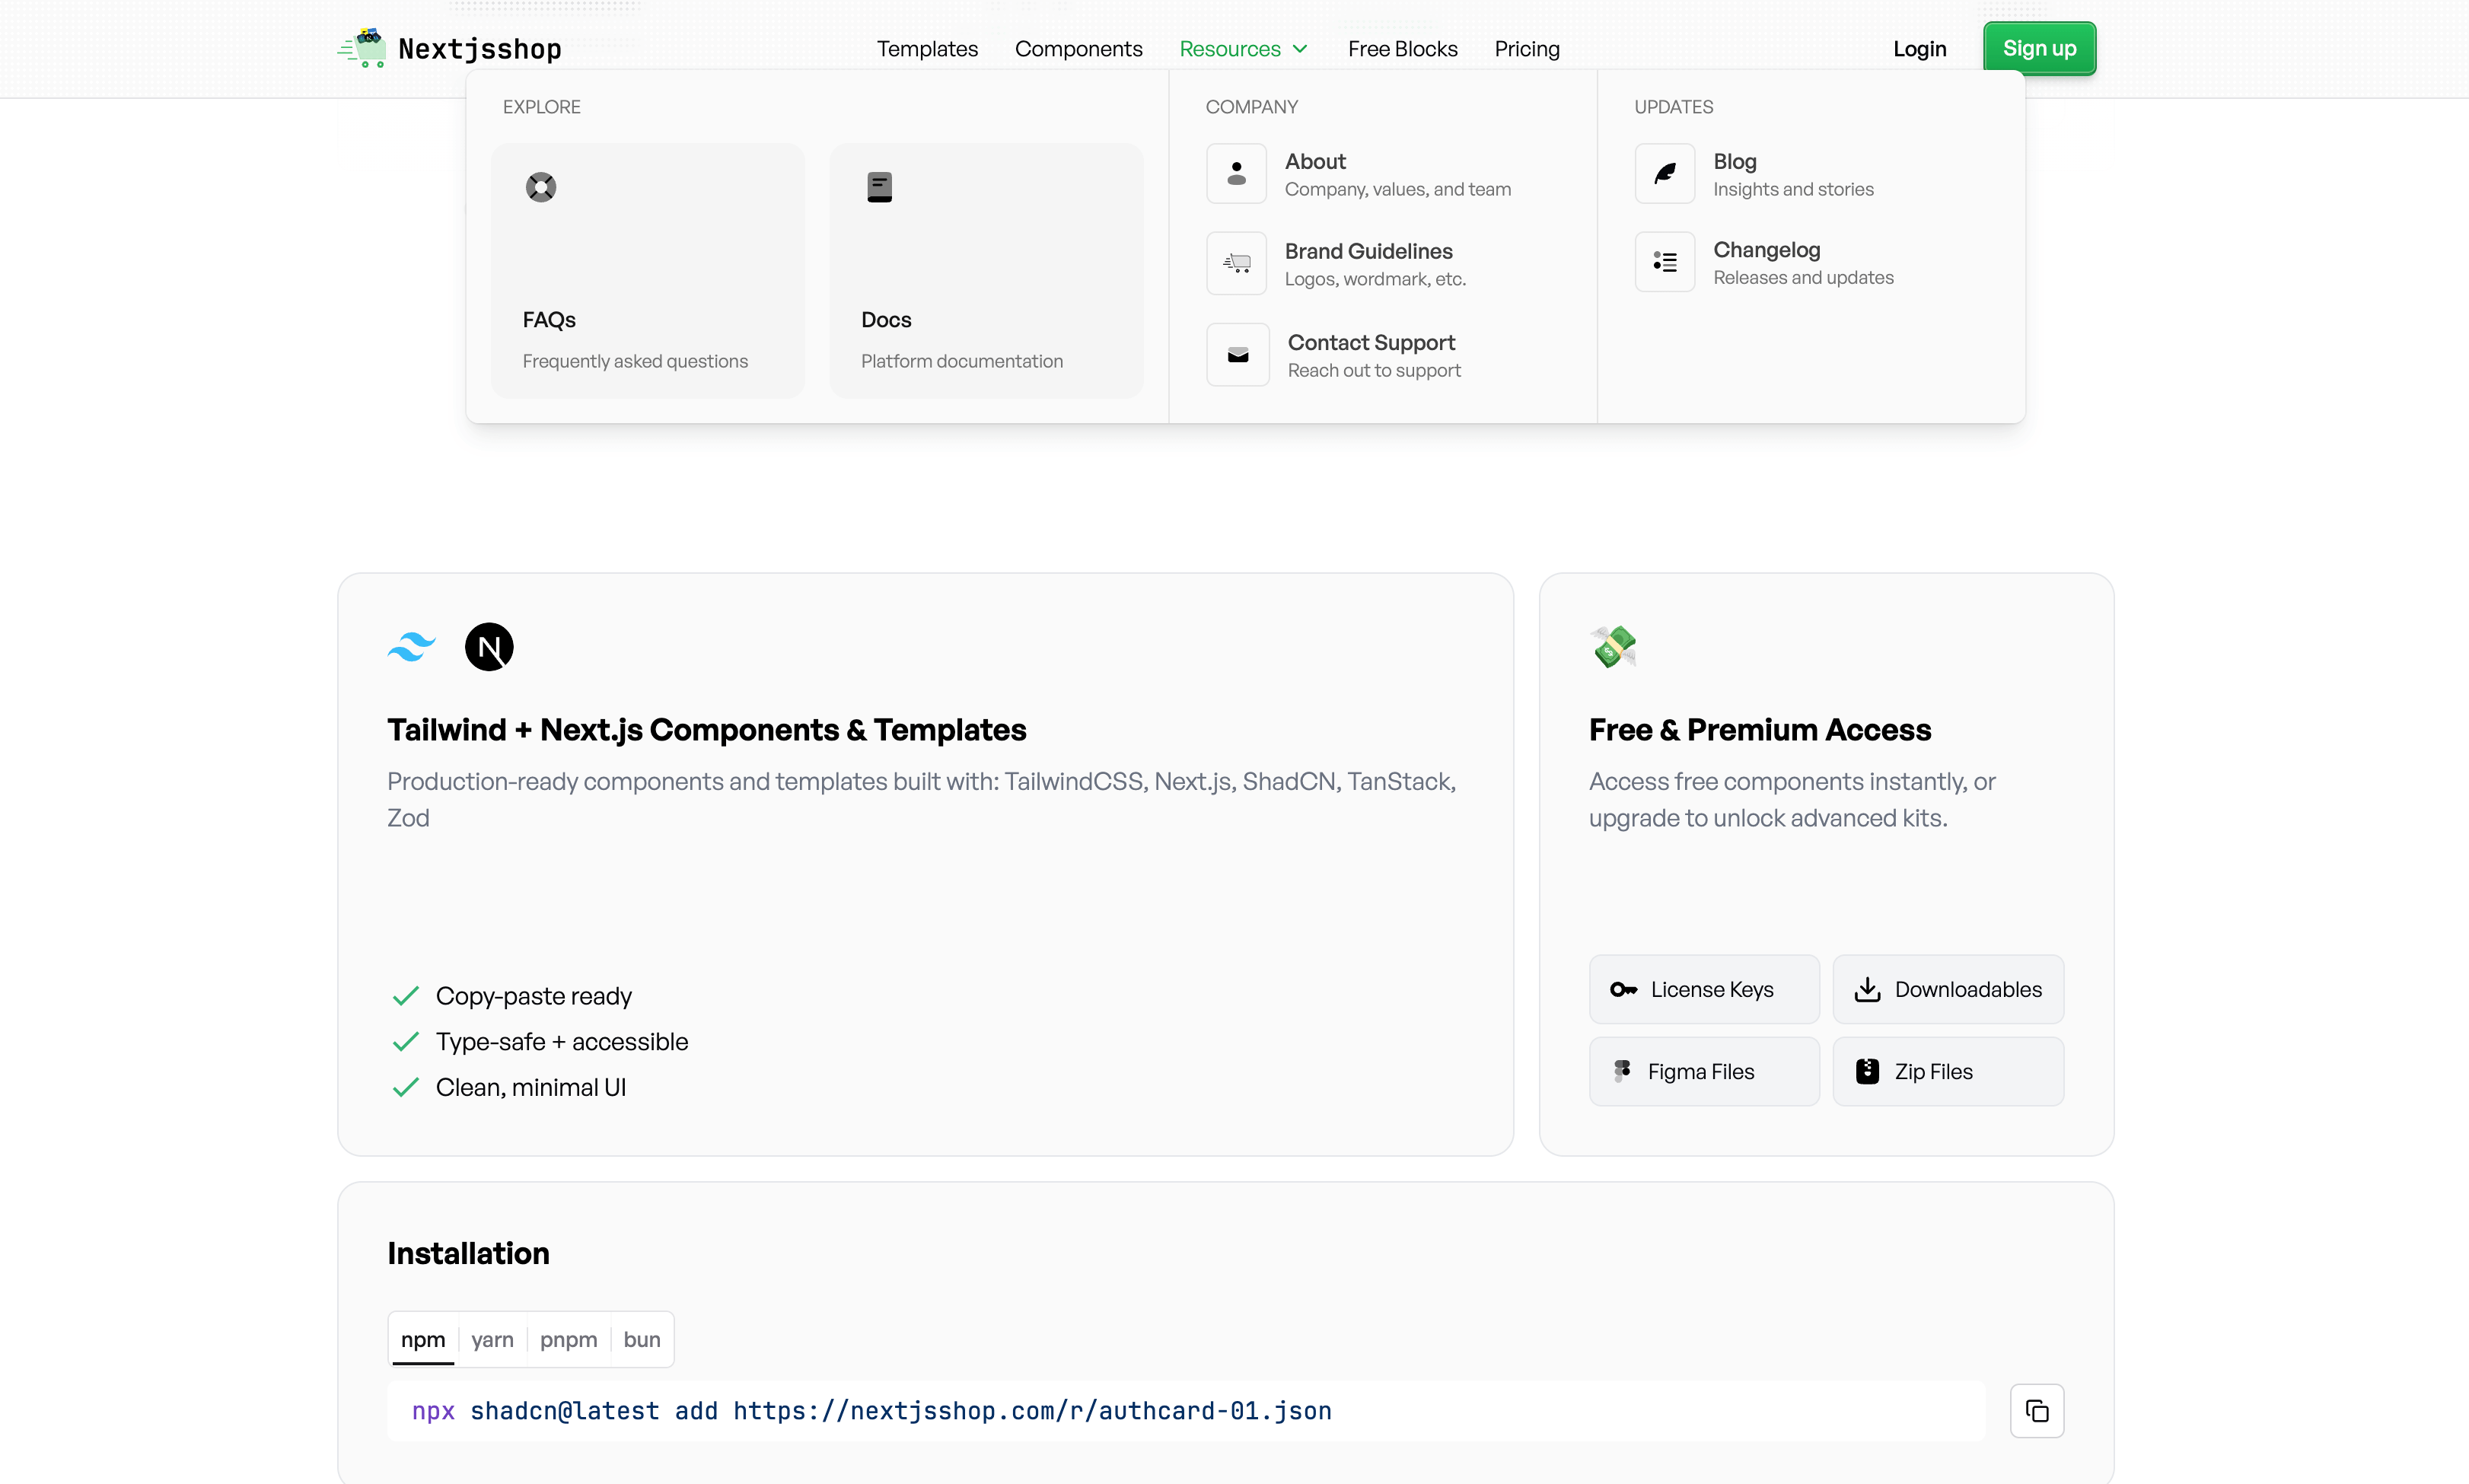Screen dimensions: 2469x1484
Task: Open the Blog link
Action: pos(1755,174)
